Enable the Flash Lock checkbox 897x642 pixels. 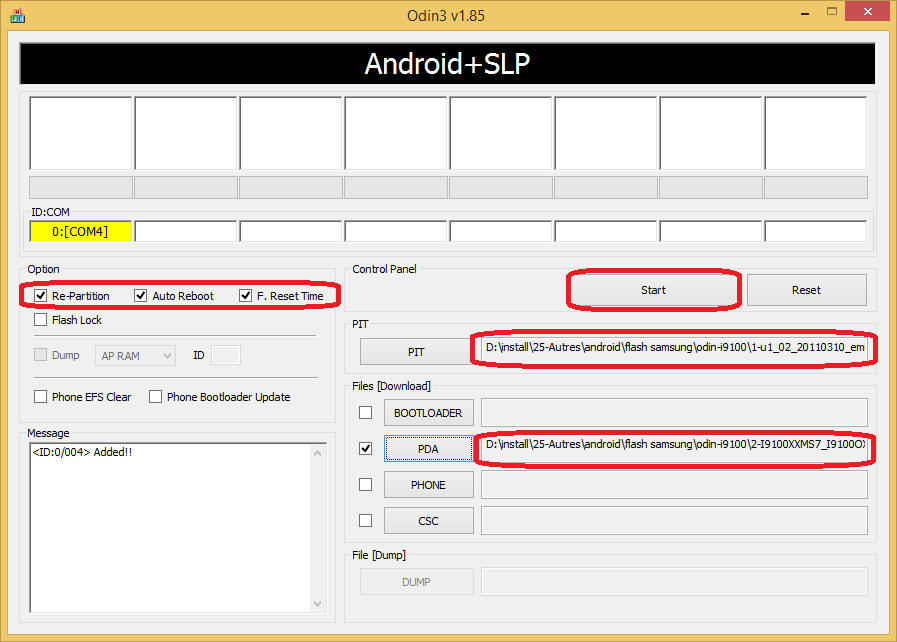point(41,319)
